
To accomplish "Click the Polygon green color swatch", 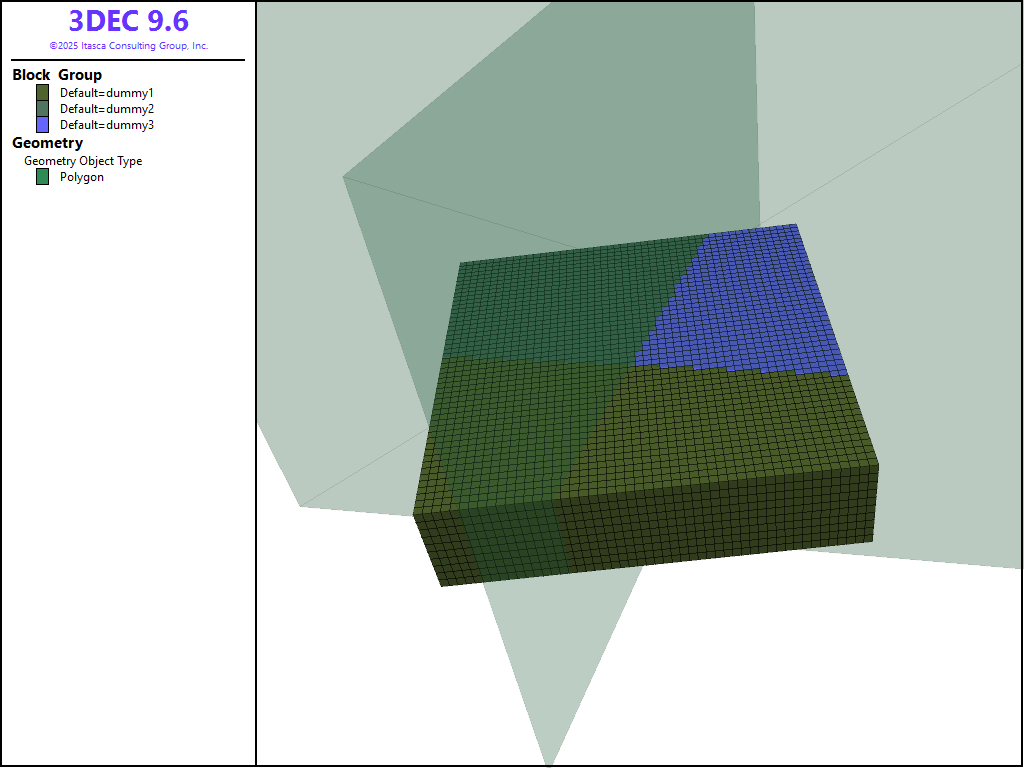I will point(43,177).
